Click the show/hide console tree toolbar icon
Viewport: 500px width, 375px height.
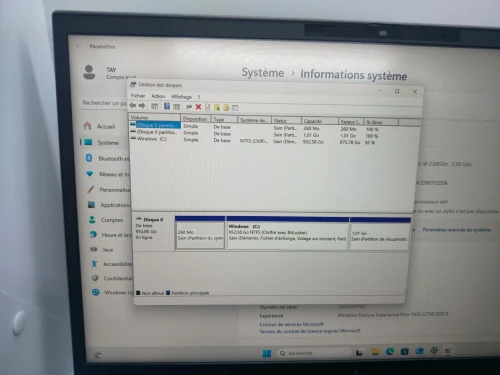coord(155,106)
